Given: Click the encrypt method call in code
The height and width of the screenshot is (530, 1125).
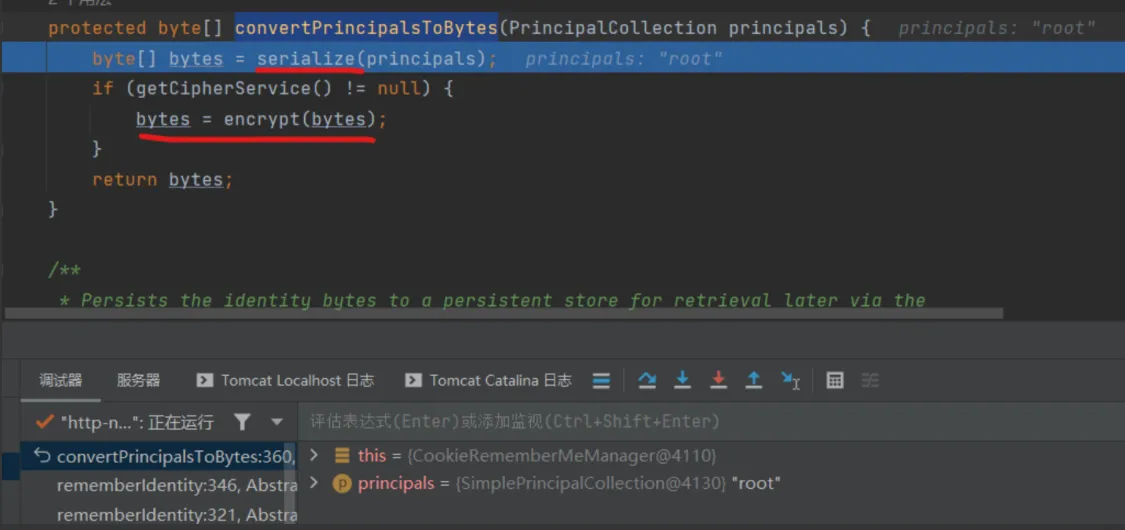Looking at the screenshot, I should (262, 119).
